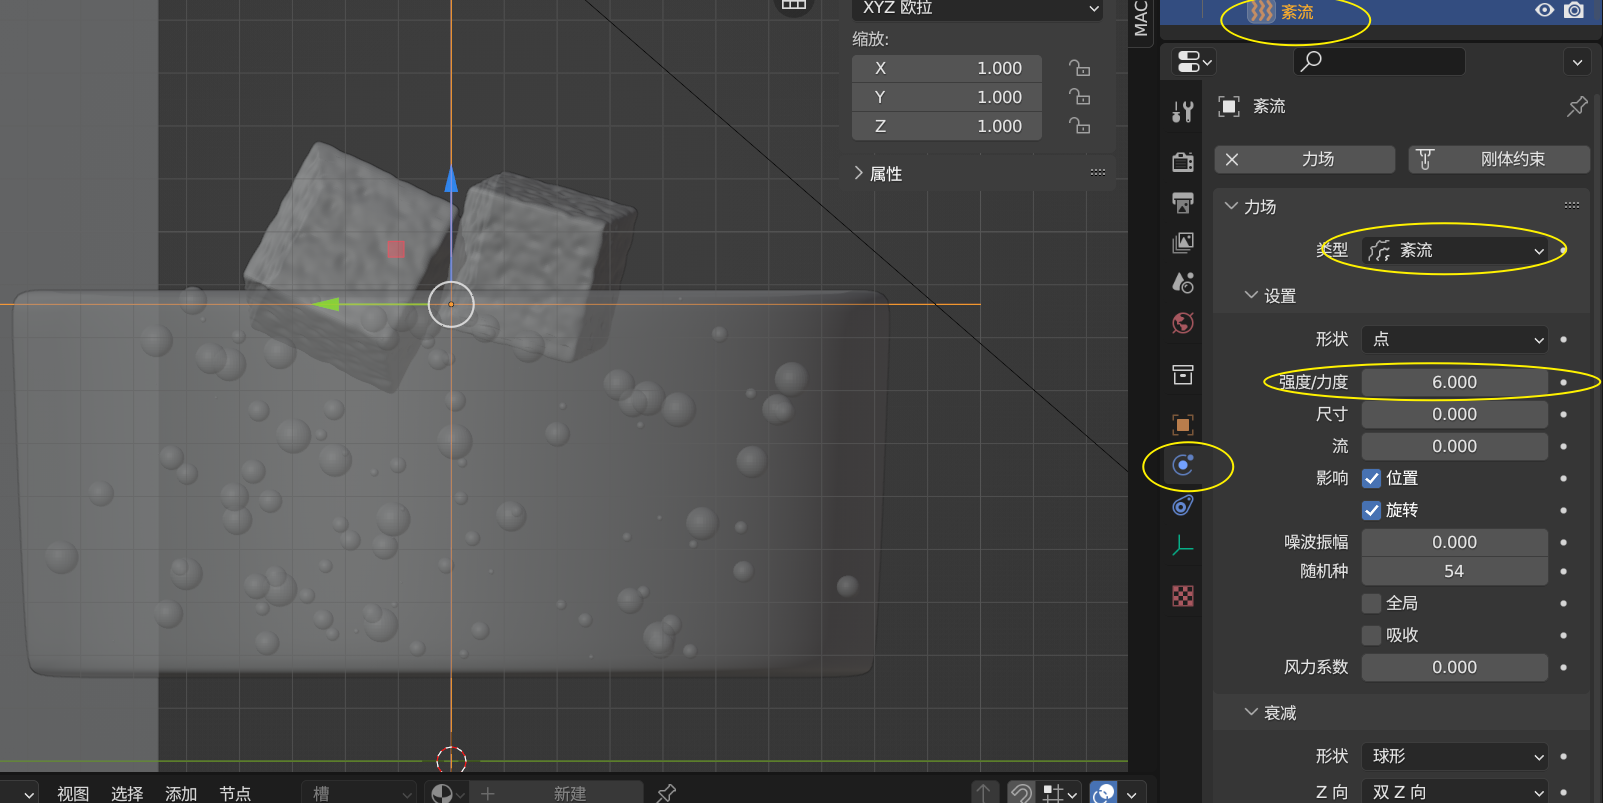1603x803 pixels.
Task: Click the 风力系数 0.000 field
Action: (x=1455, y=667)
